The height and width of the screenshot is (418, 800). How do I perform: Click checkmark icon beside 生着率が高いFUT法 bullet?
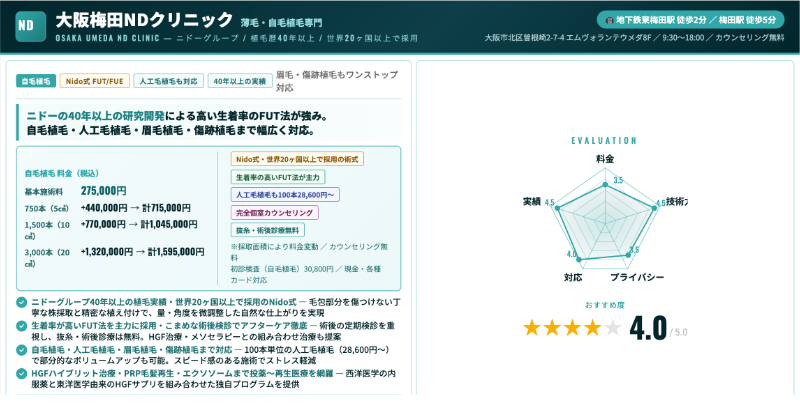coord(22,325)
